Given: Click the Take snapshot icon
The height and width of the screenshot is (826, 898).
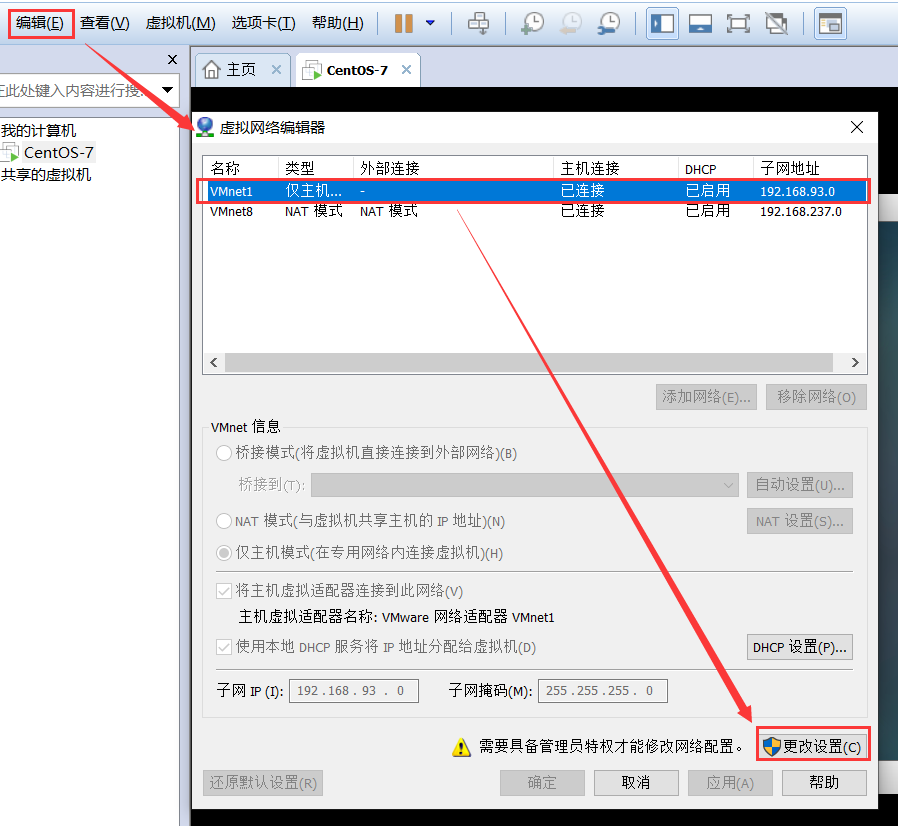Looking at the screenshot, I should (532, 23).
